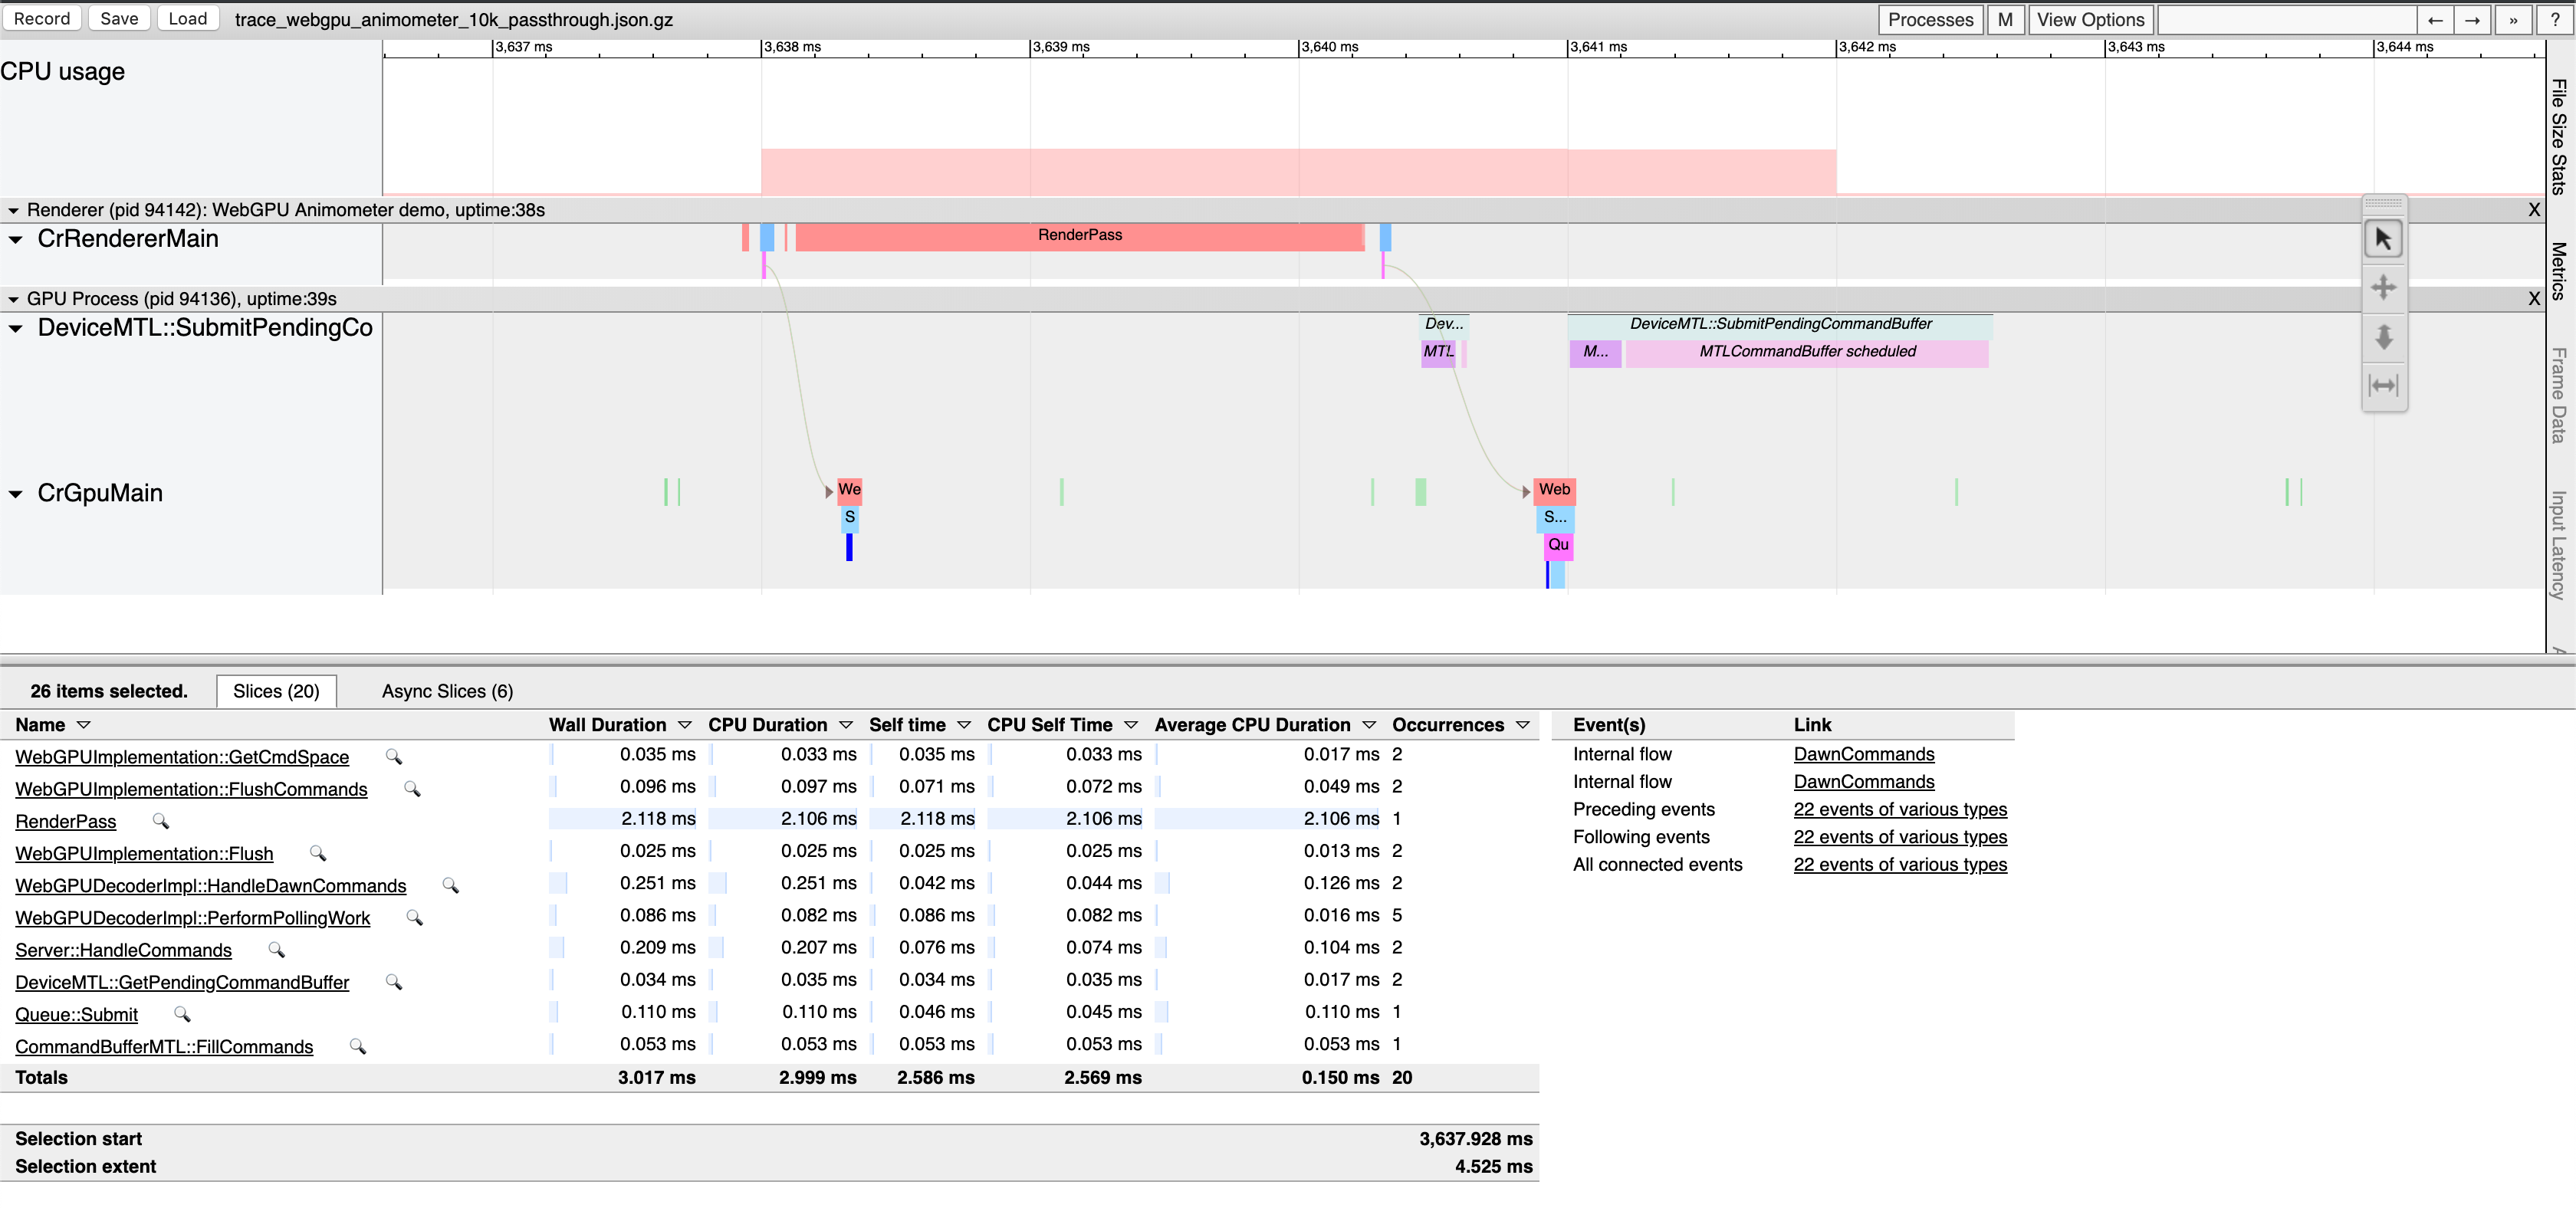The height and width of the screenshot is (1208, 2576).
Task: Switch to the Async Slices tab
Action: pos(447,690)
